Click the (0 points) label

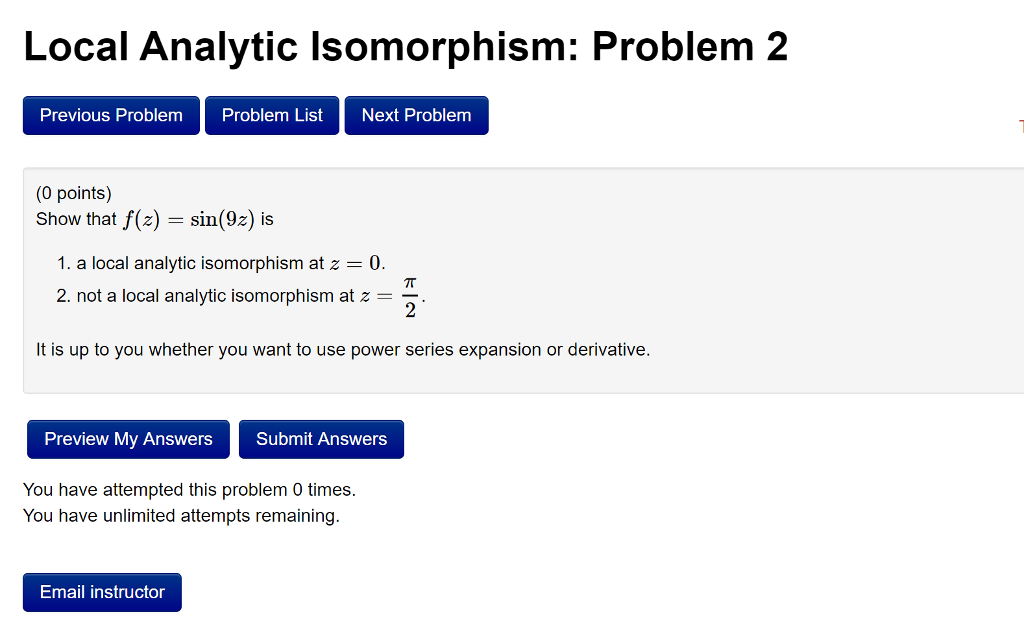click(x=73, y=193)
